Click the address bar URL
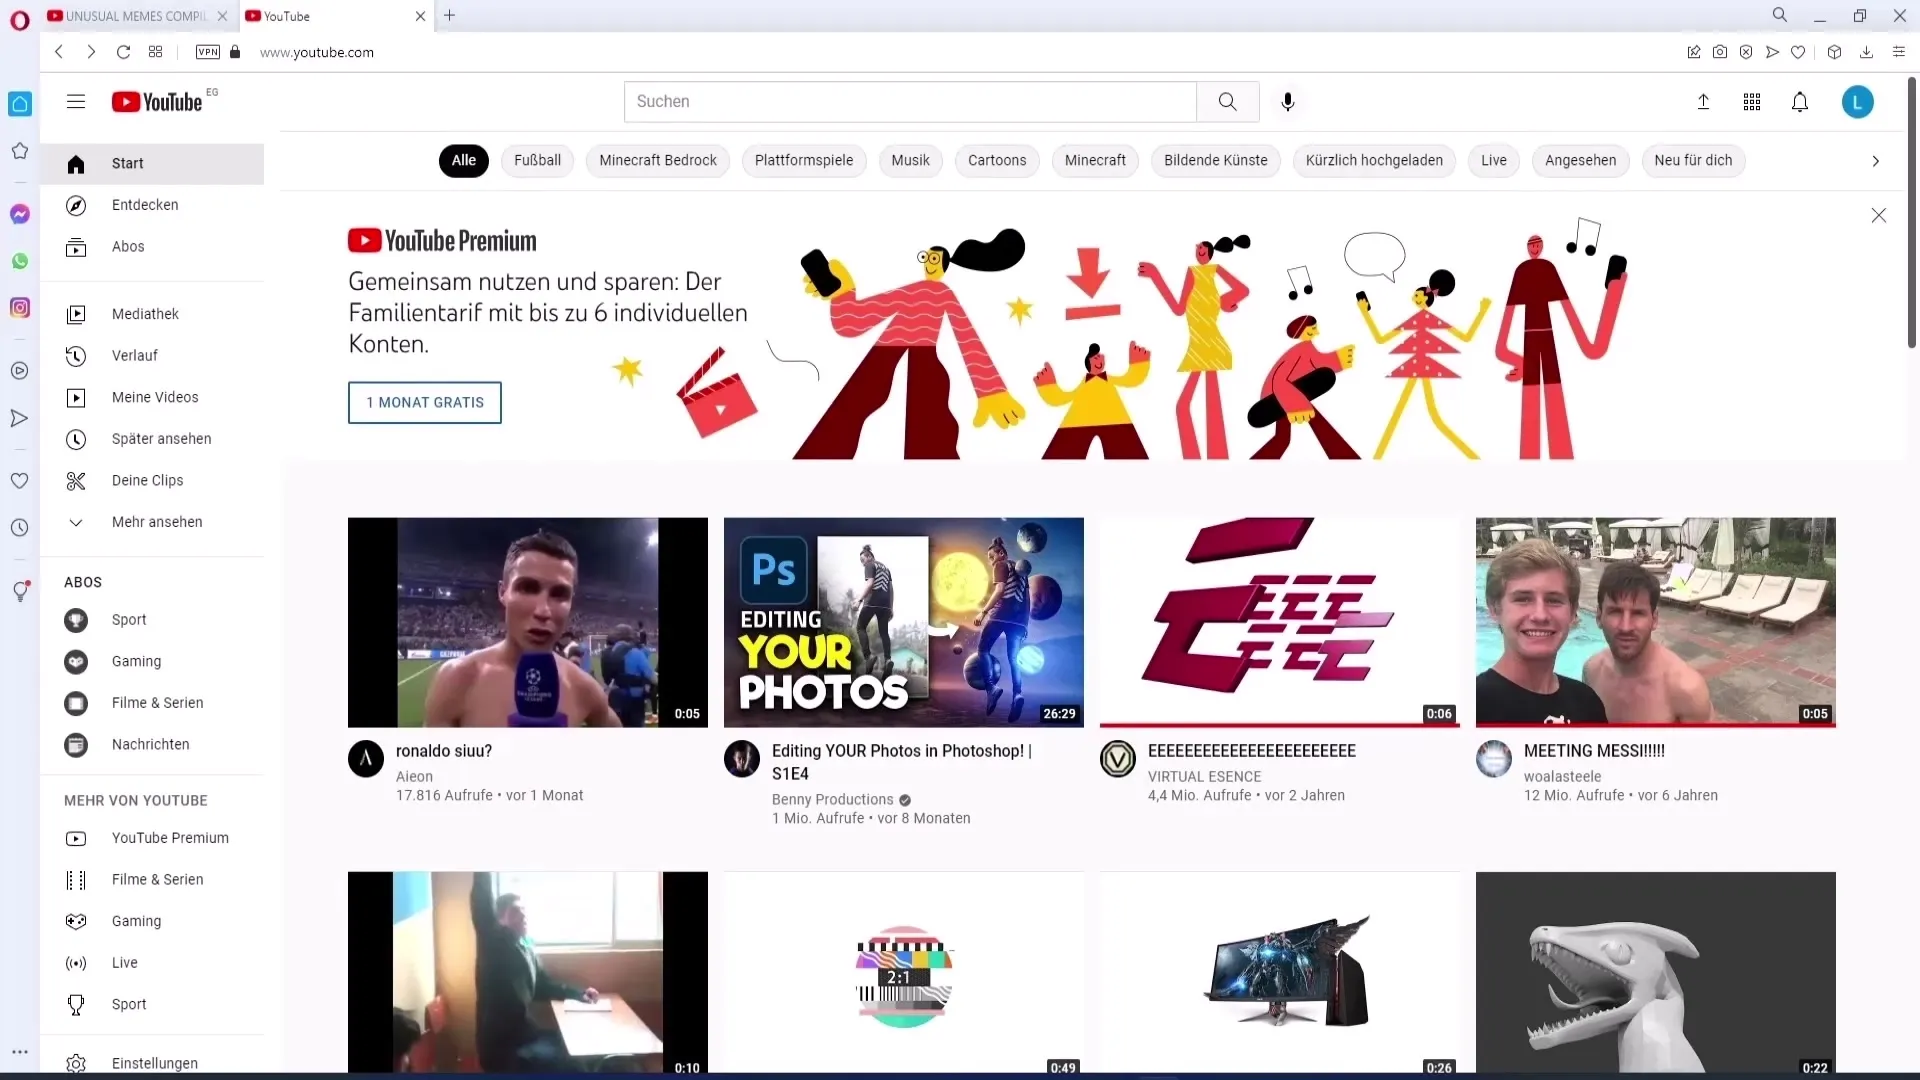 (317, 52)
